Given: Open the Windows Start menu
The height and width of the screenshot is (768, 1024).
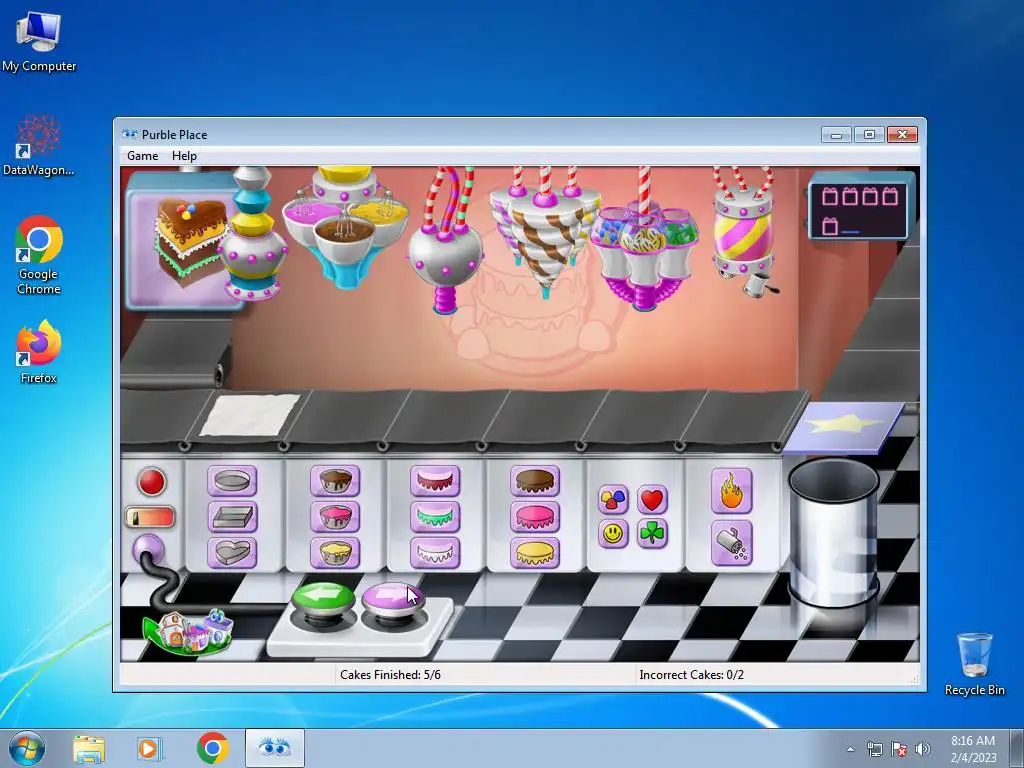Looking at the screenshot, I should coord(27,748).
